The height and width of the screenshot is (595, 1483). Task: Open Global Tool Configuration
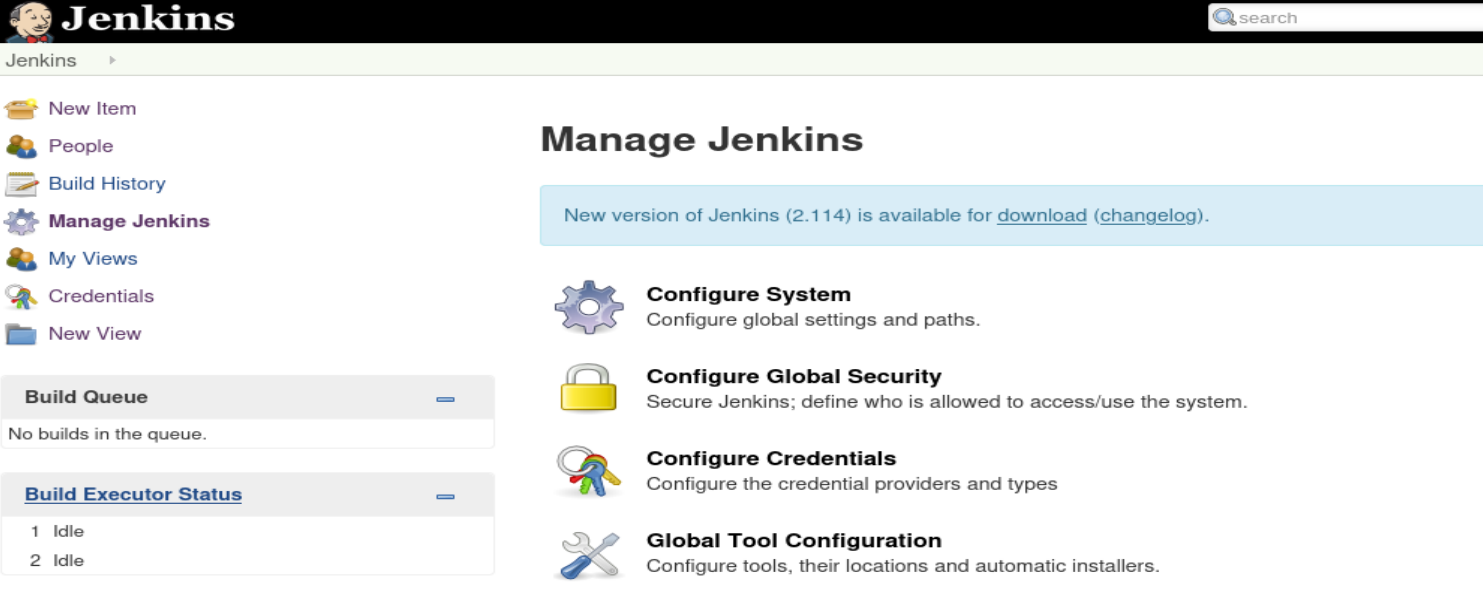[794, 540]
